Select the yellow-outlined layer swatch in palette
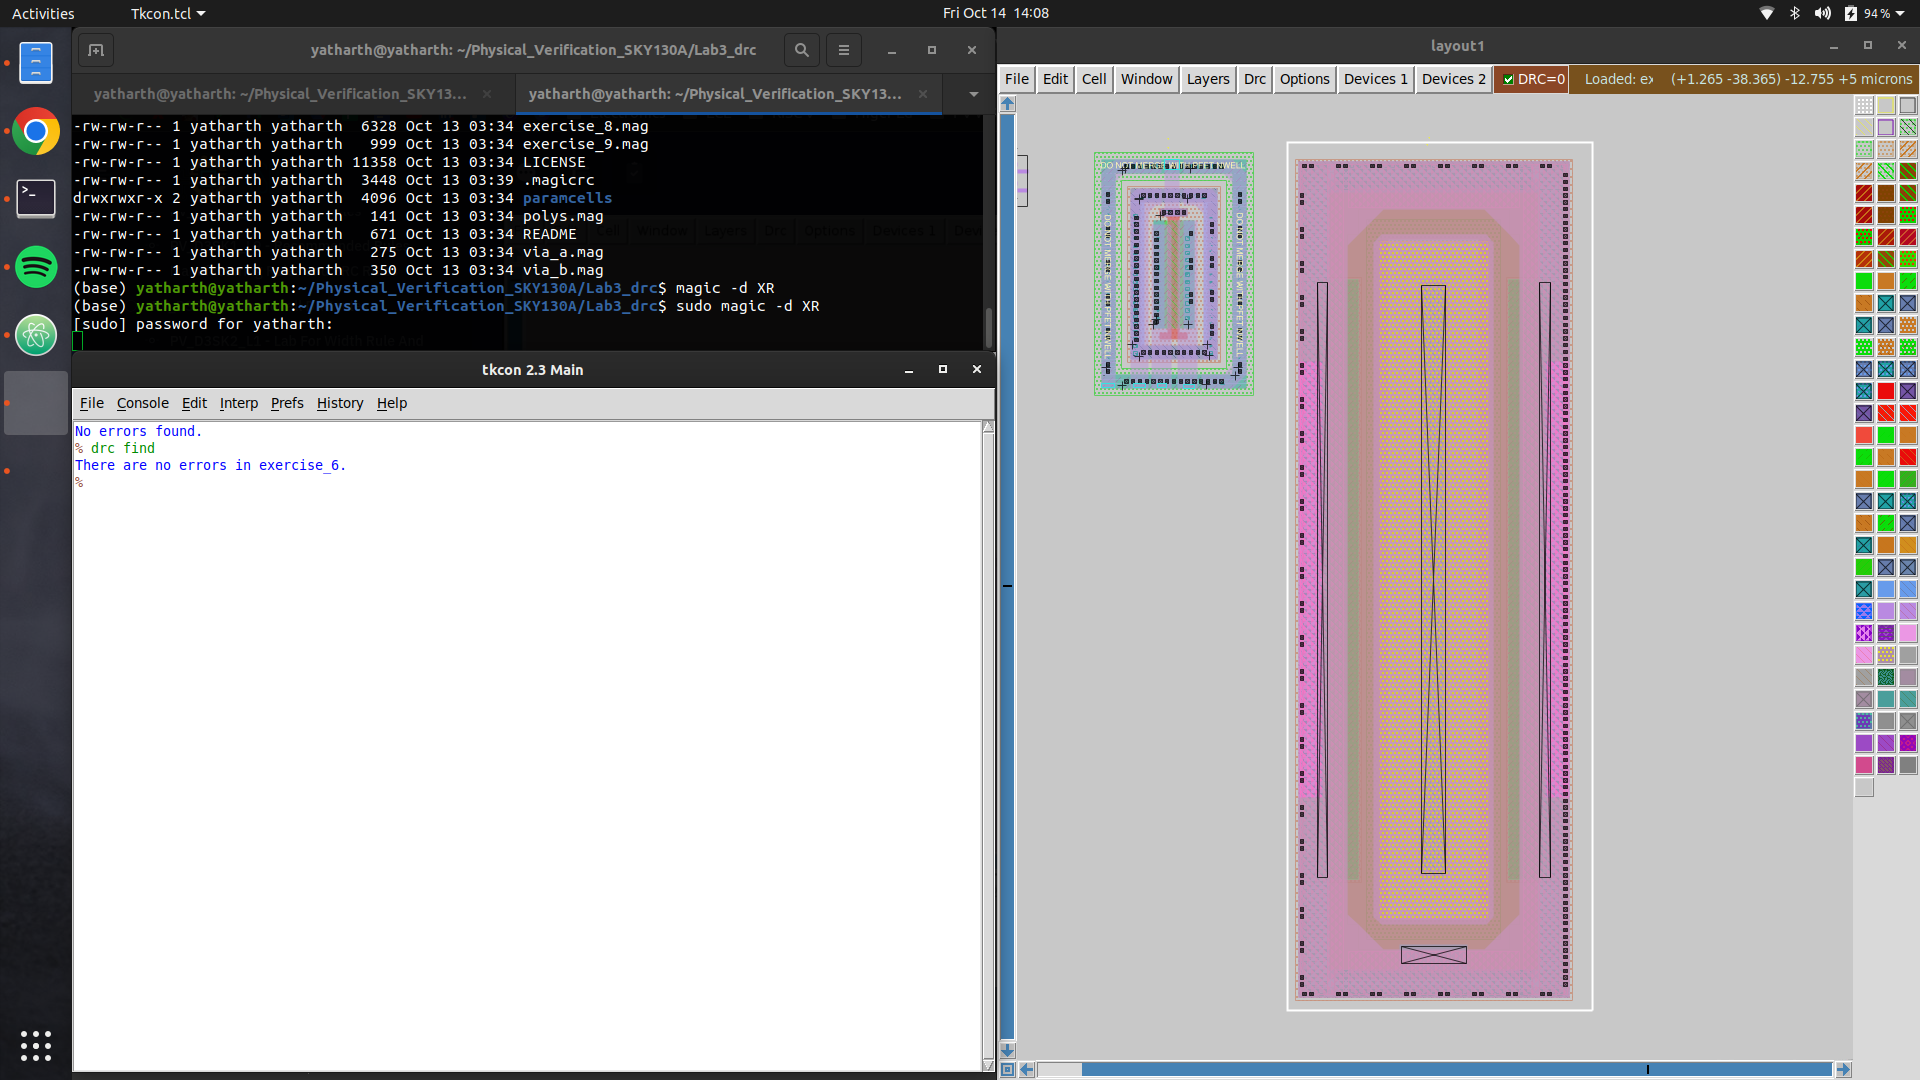Viewport: 1920px width, 1080px height. point(1886,106)
